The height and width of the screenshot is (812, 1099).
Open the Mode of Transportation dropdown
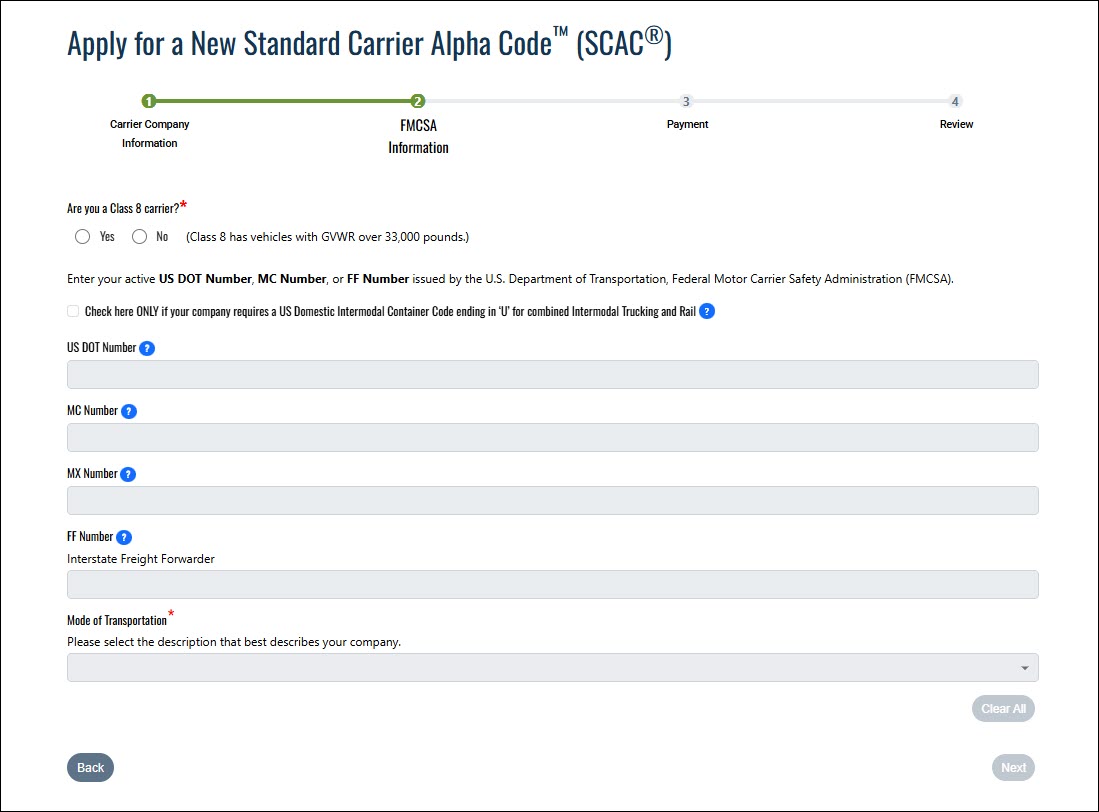pos(540,668)
